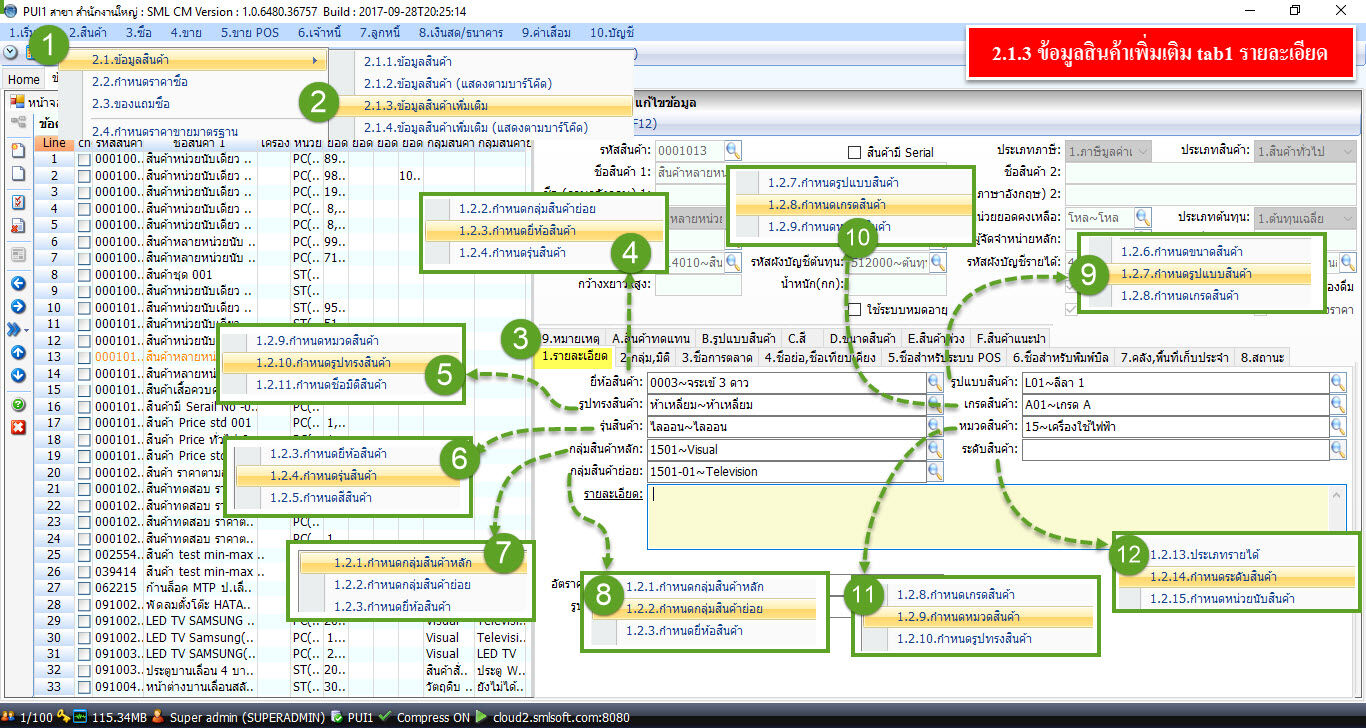1366x728 pixels.
Task: Switch to the Home tab
Action: click(23, 79)
